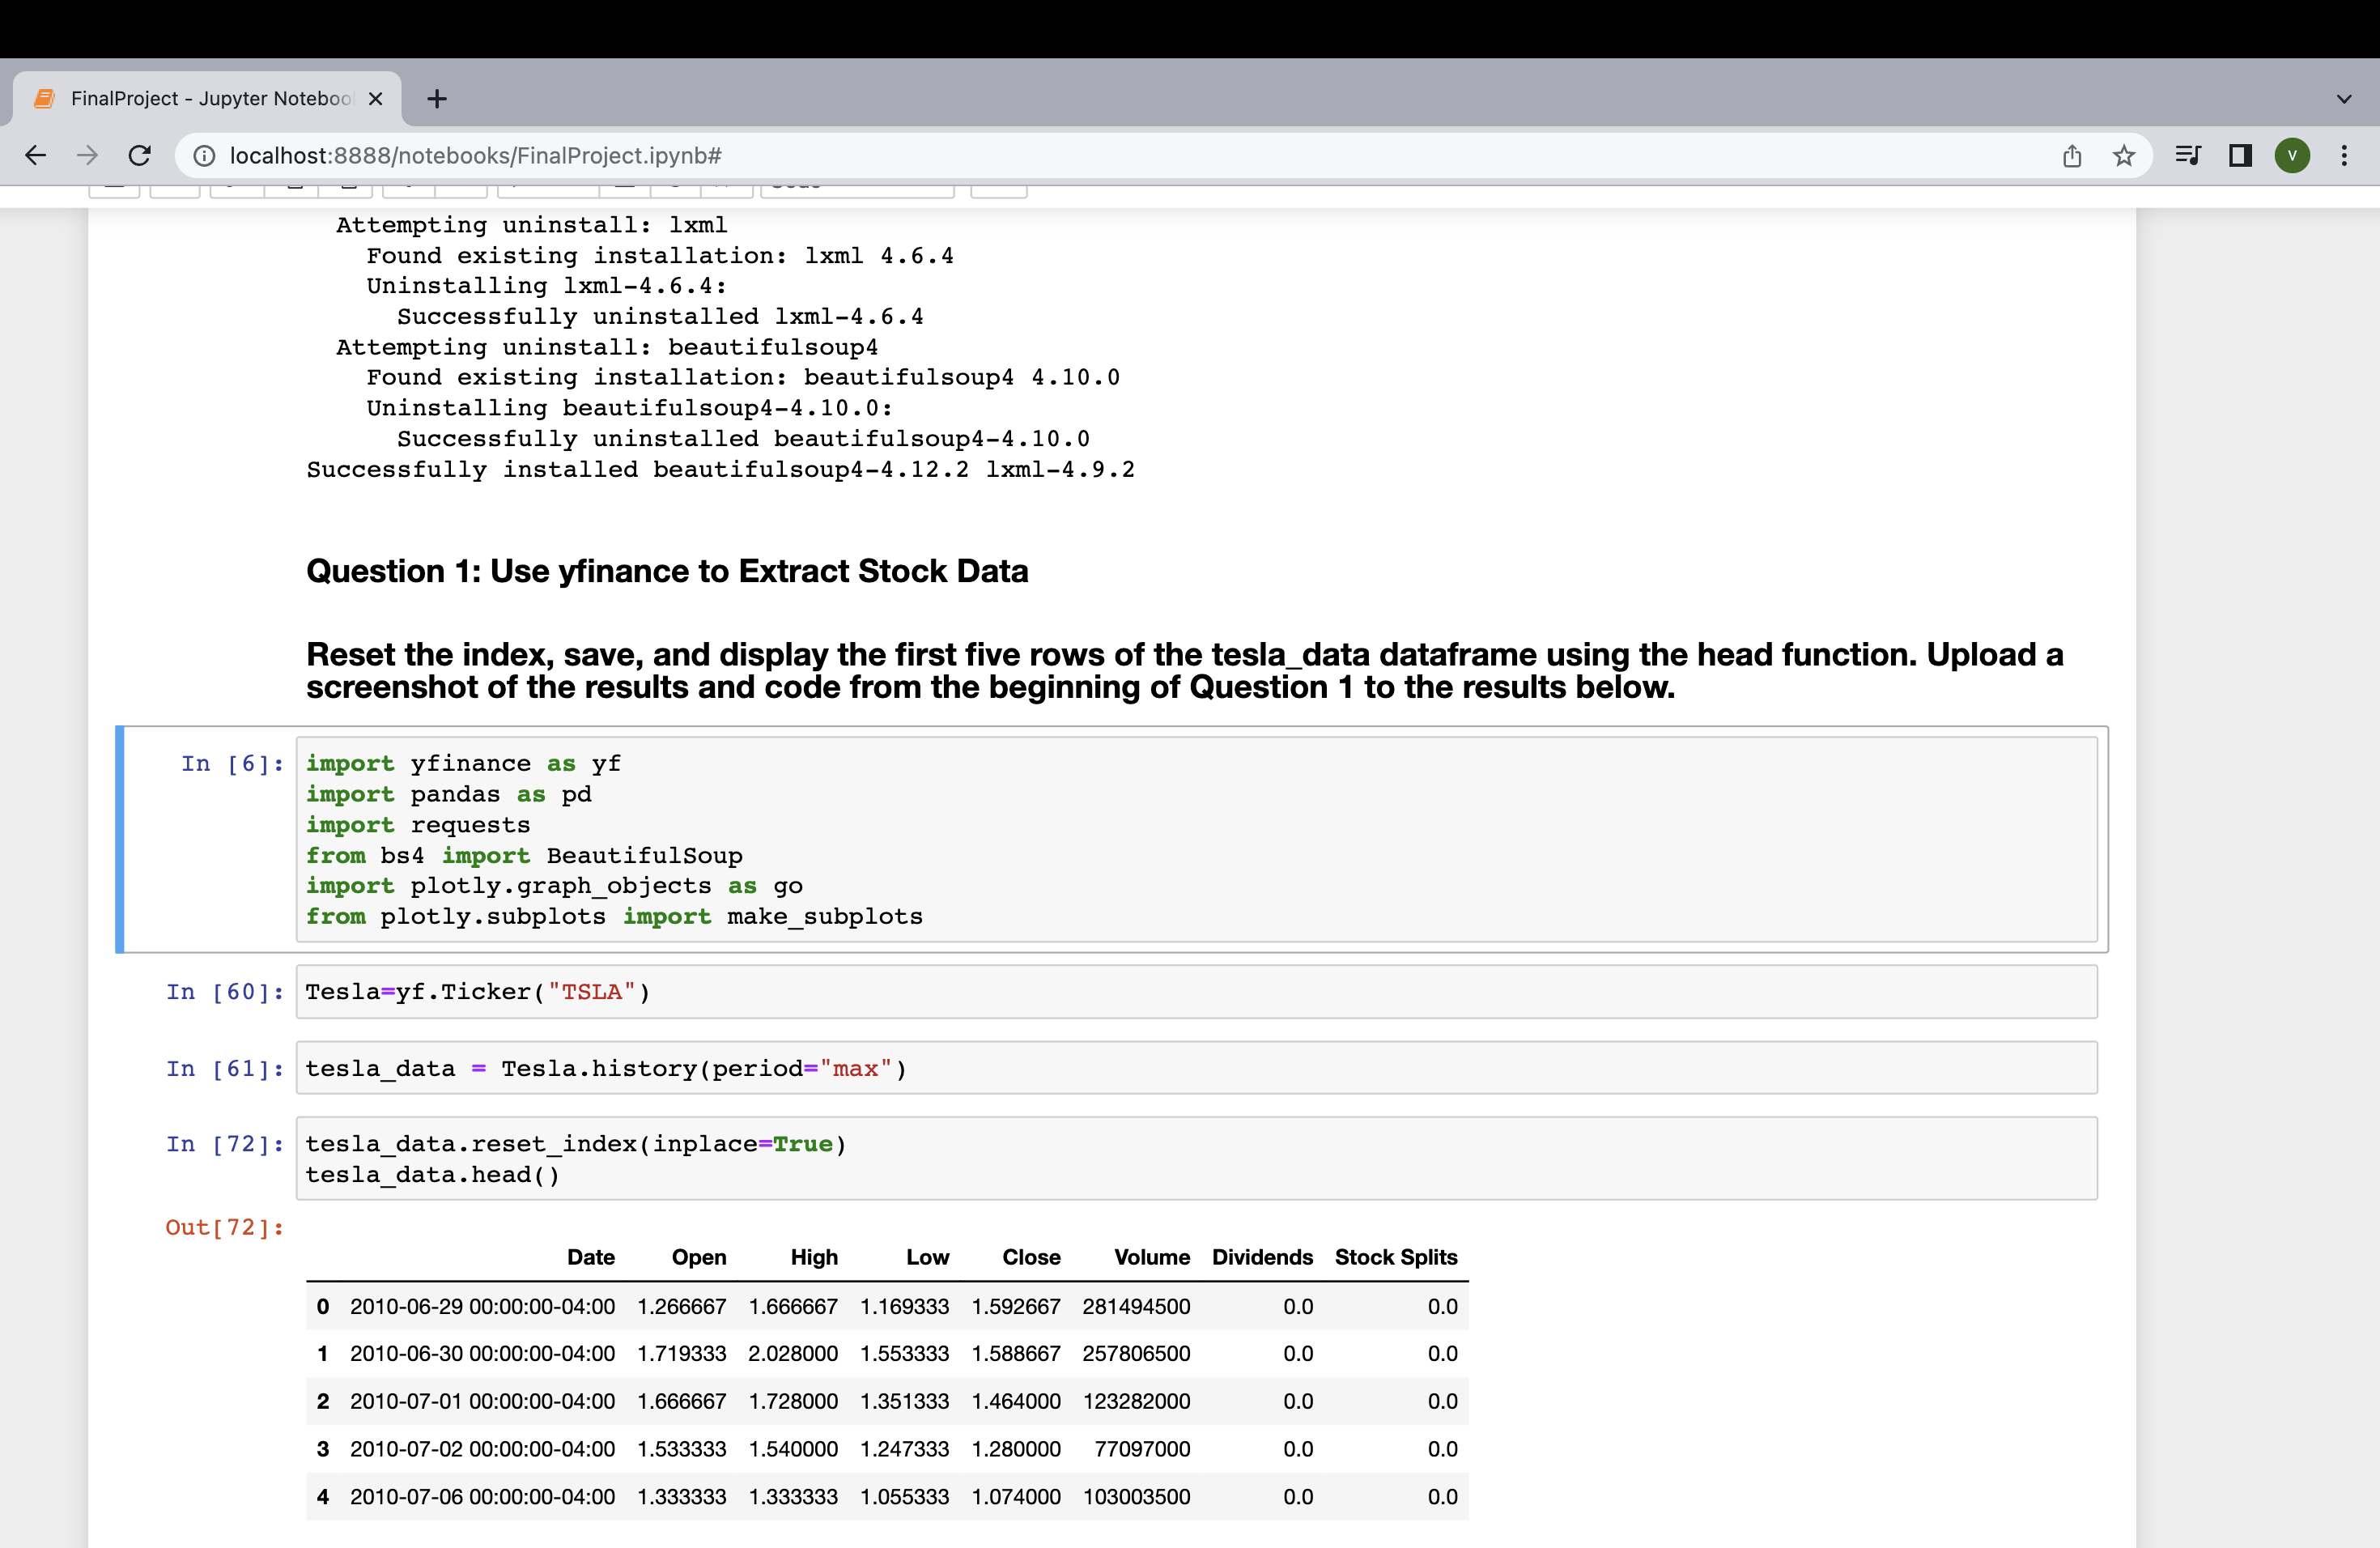Click the green profile avatar V
This screenshot has width=2380, height=1548.
tap(2293, 155)
